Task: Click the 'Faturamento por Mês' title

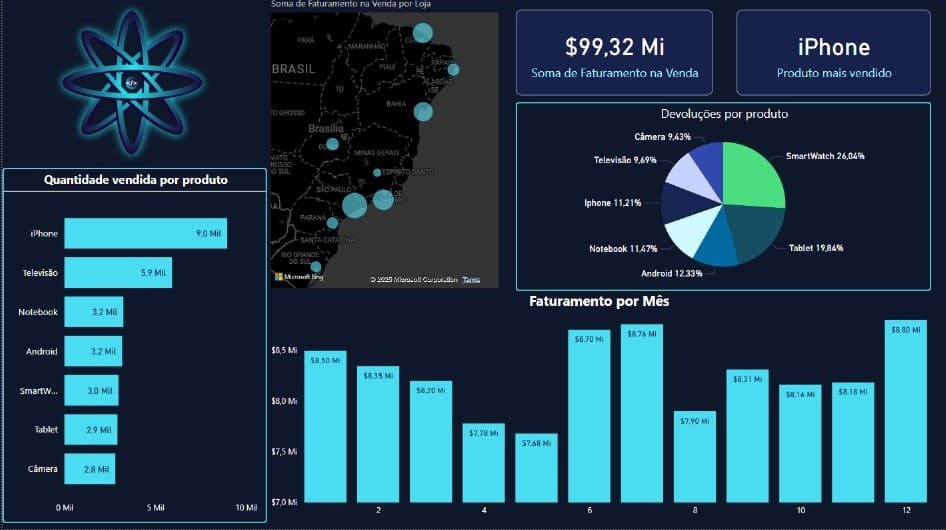Action: [599, 301]
